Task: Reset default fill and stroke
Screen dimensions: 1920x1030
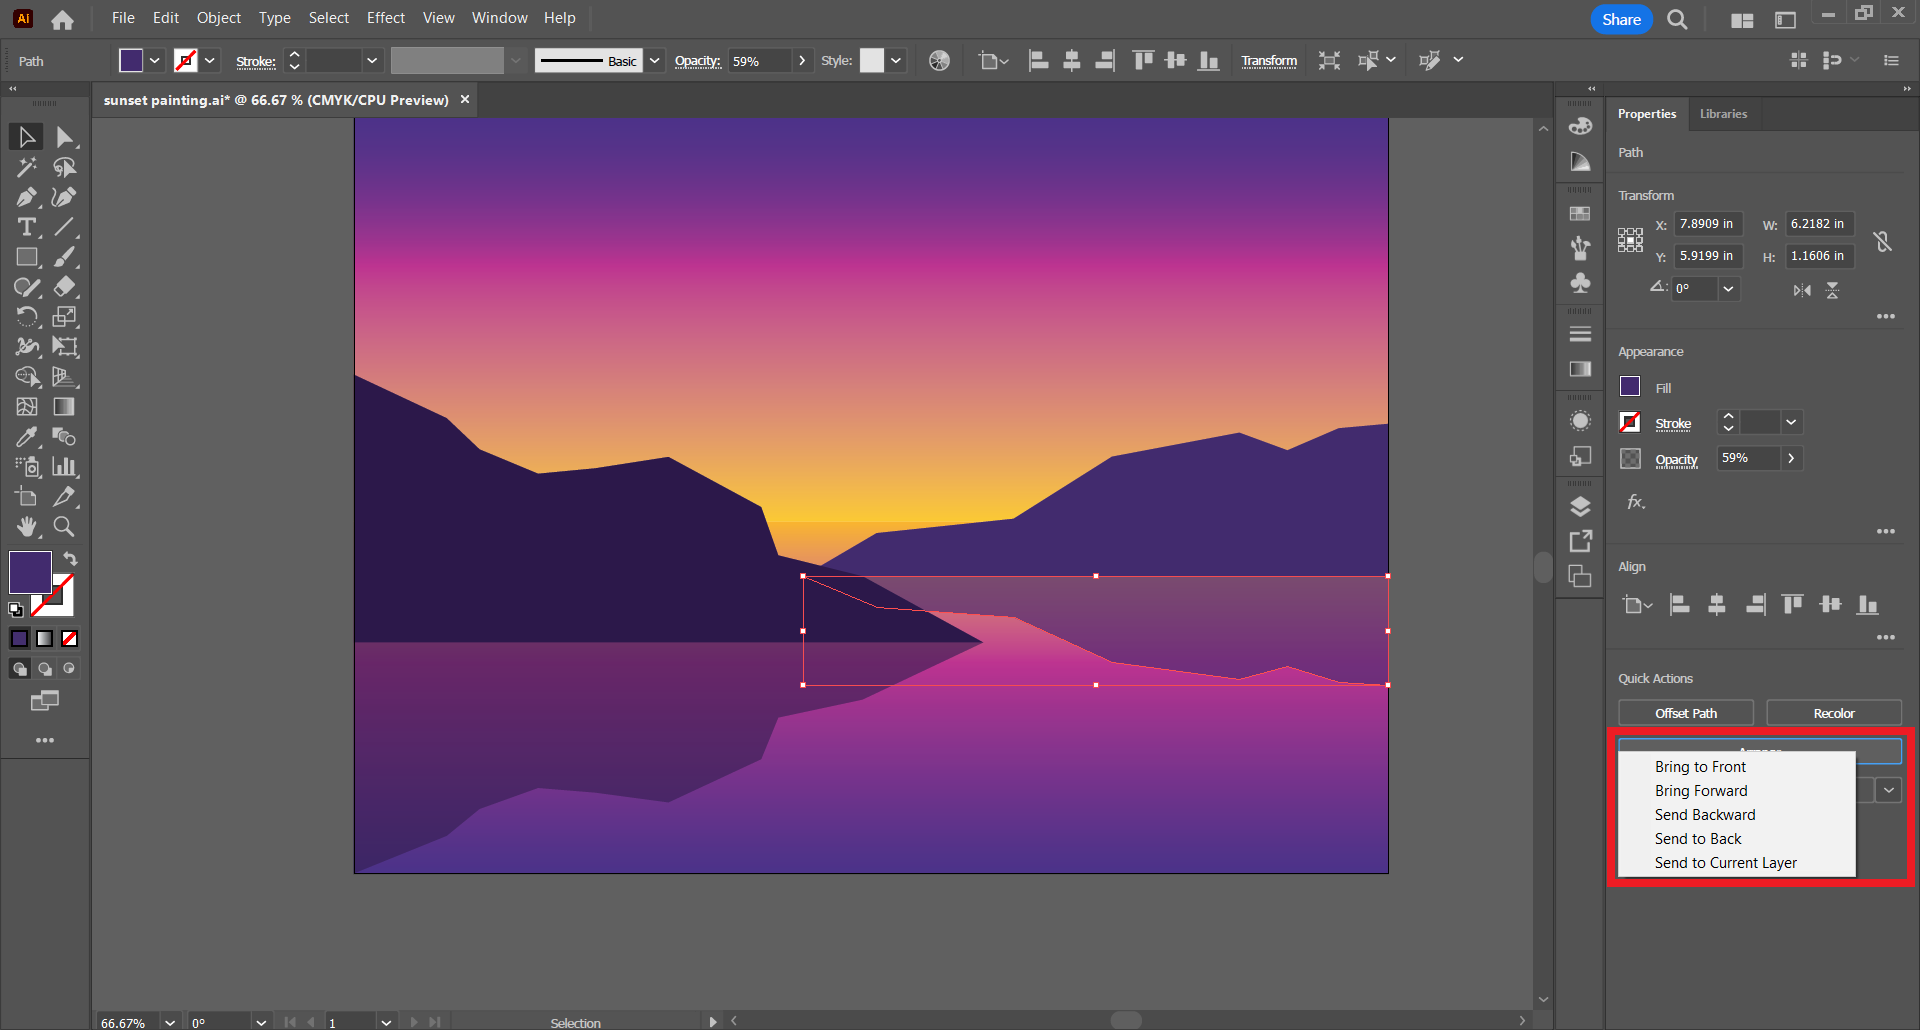Action: 16,609
